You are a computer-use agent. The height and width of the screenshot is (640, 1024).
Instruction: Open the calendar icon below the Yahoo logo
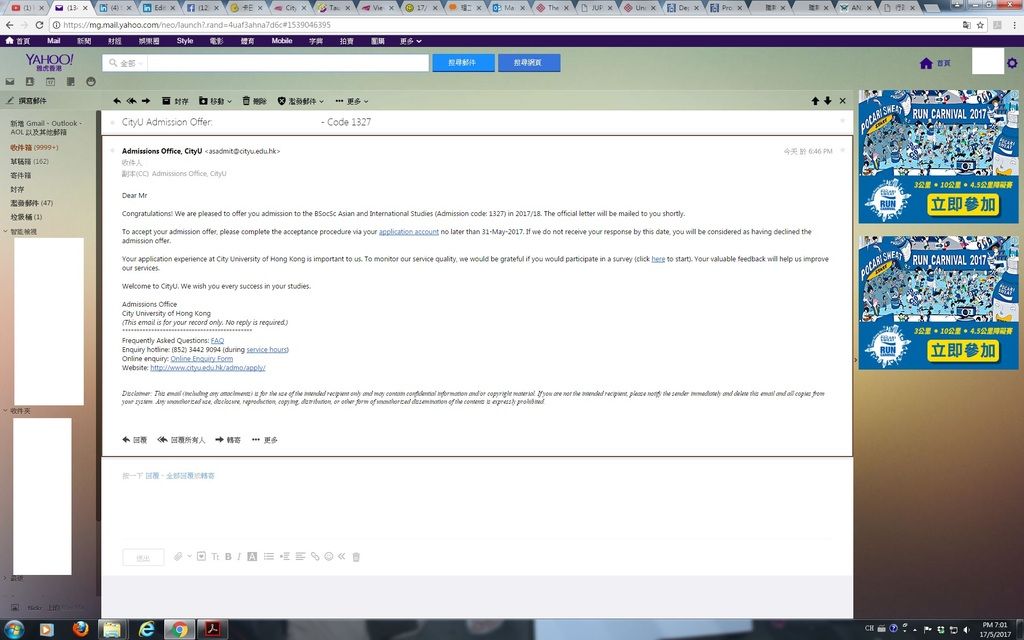pos(50,81)
